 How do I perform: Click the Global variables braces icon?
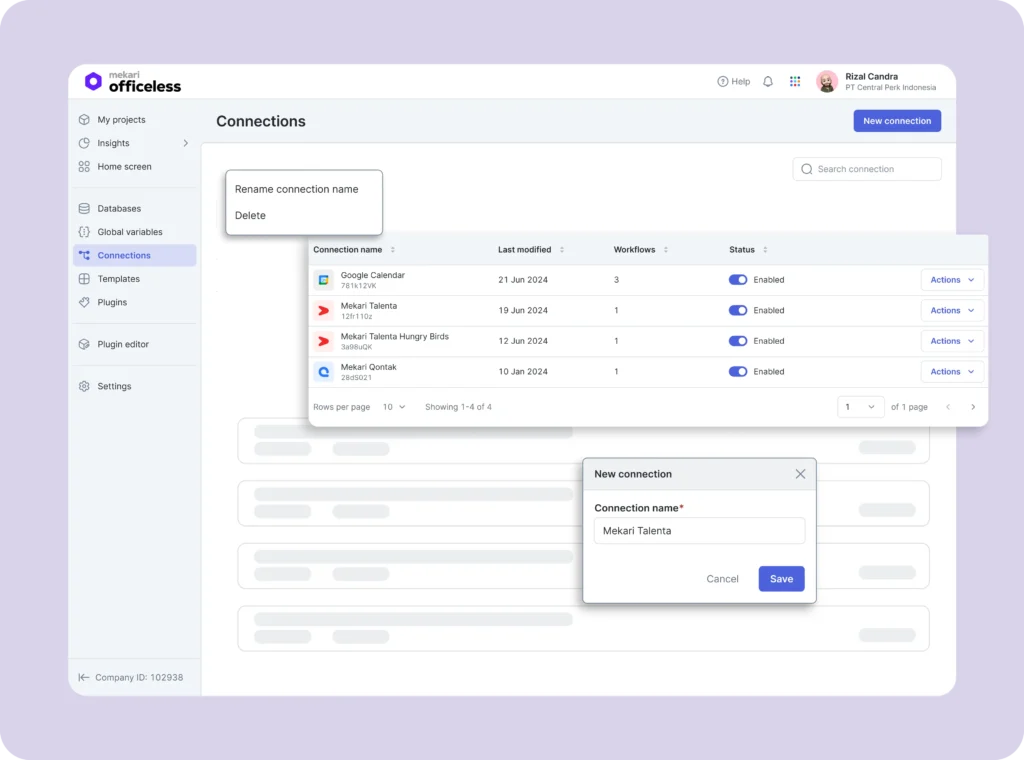[x=84, y=232]
